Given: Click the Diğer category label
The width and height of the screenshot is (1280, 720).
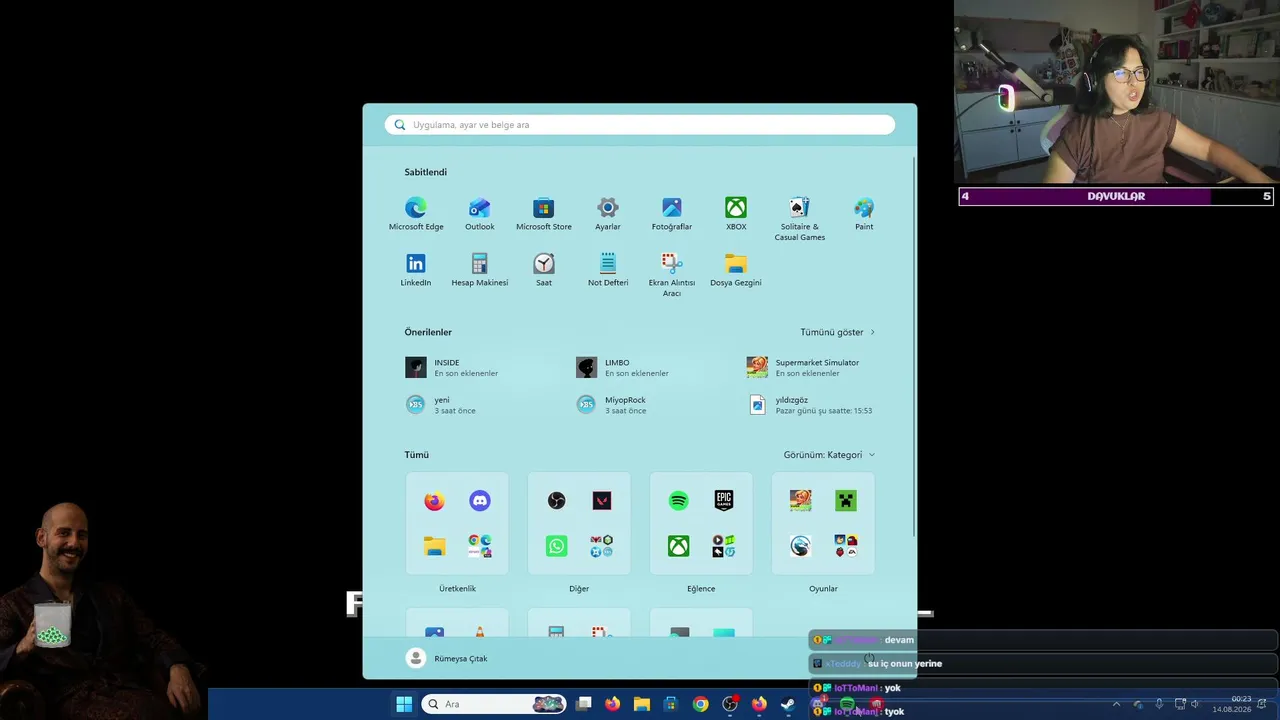Looking at the screenshot, I should pos(579,589).
